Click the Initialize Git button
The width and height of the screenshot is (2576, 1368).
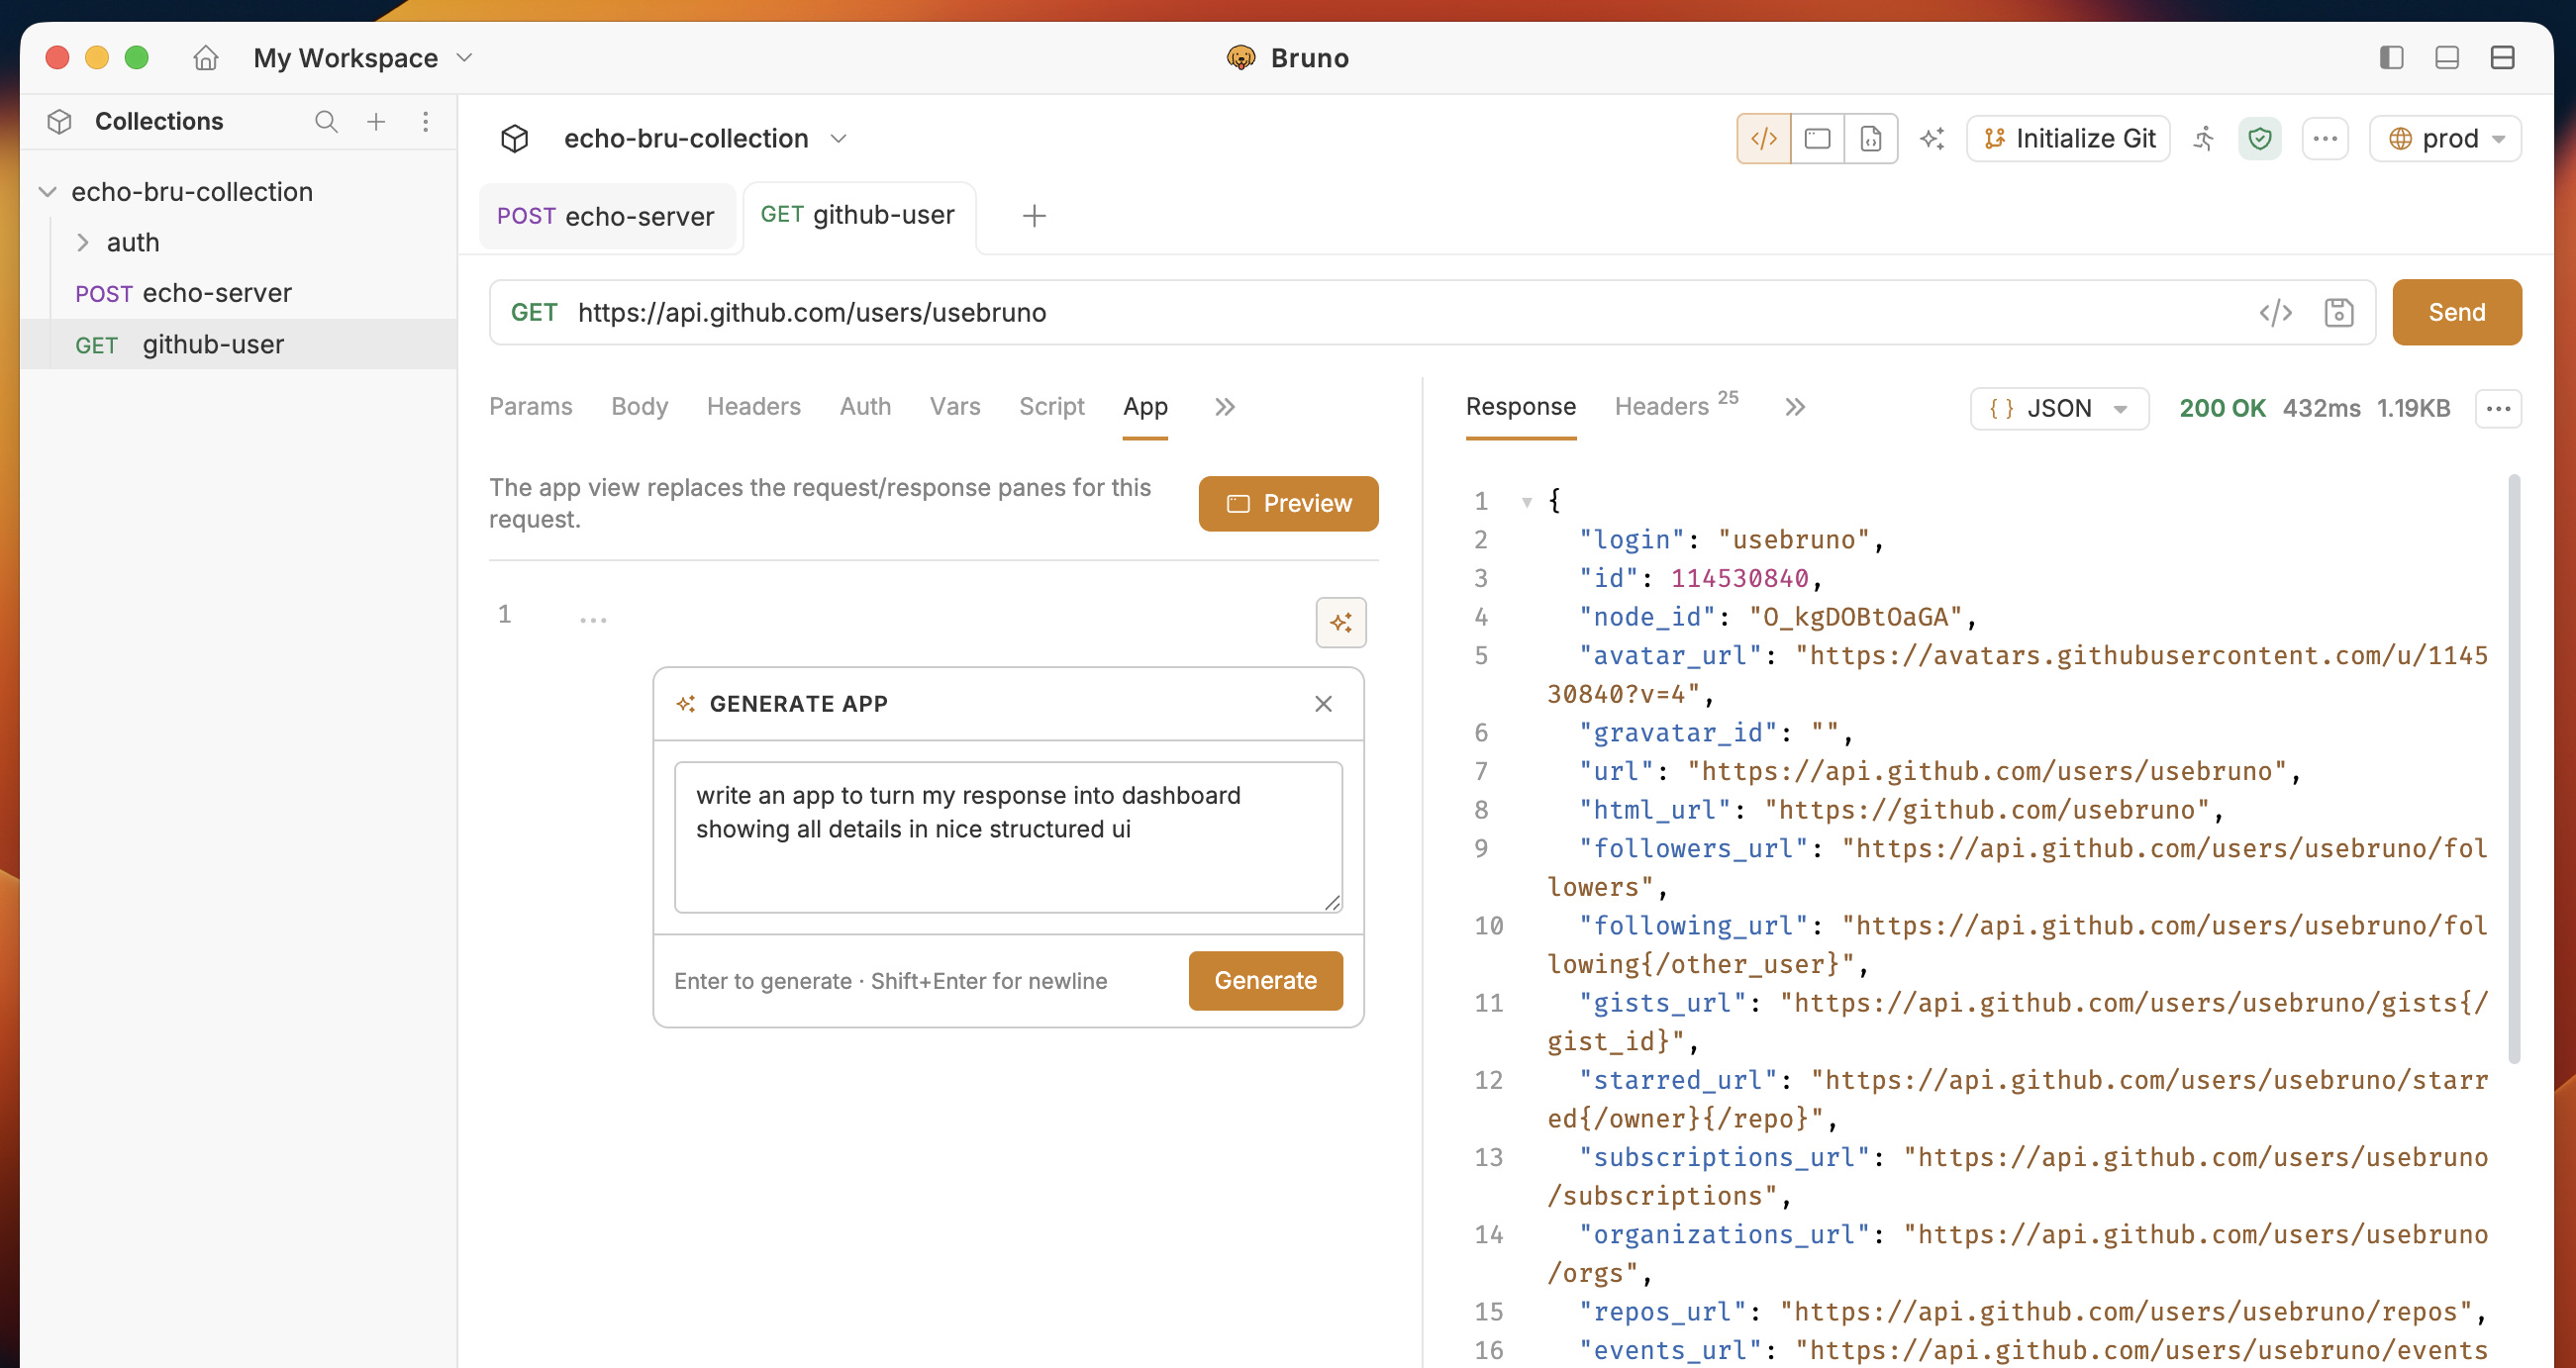[x=2069, y=138]
